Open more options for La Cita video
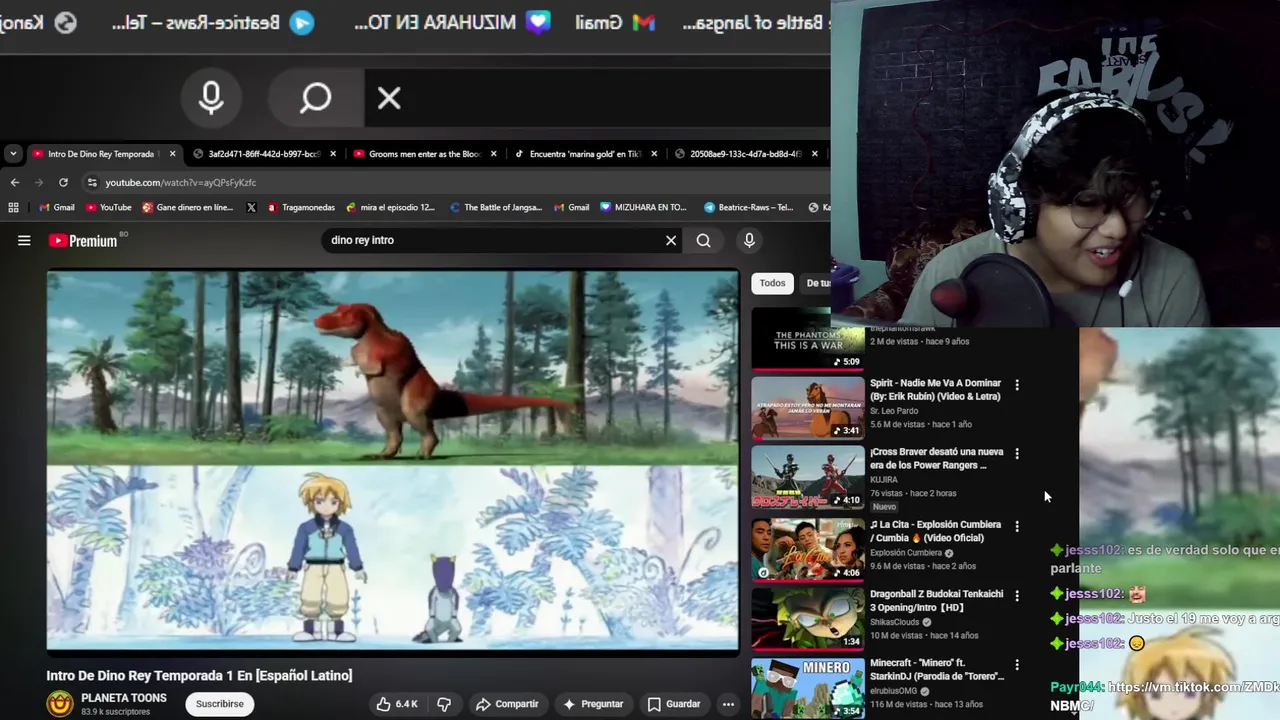The image size is (1280, 720). tap(1017, 526)
